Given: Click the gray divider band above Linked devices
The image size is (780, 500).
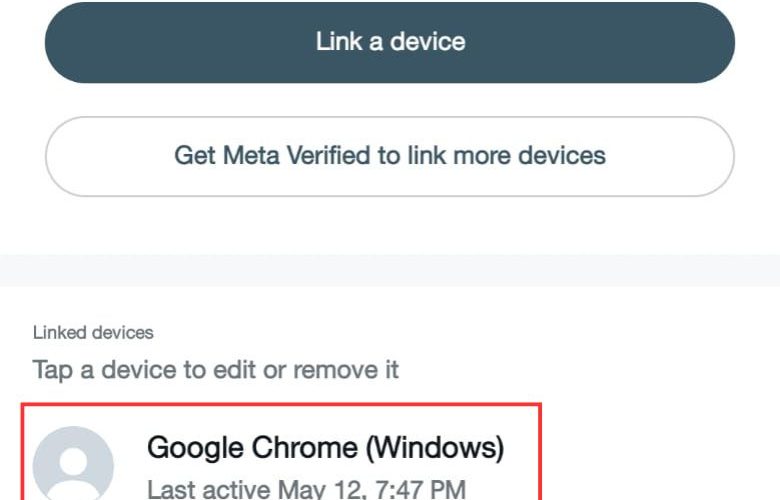Looking at the screenshot, I should tap(390, 271).
